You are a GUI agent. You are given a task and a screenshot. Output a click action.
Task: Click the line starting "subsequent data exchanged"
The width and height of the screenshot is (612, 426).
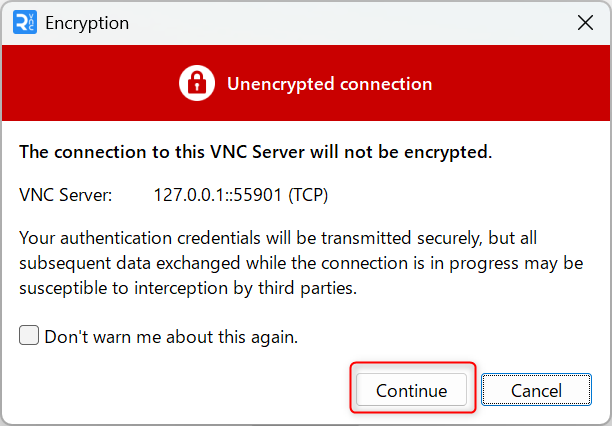point(301,264)
